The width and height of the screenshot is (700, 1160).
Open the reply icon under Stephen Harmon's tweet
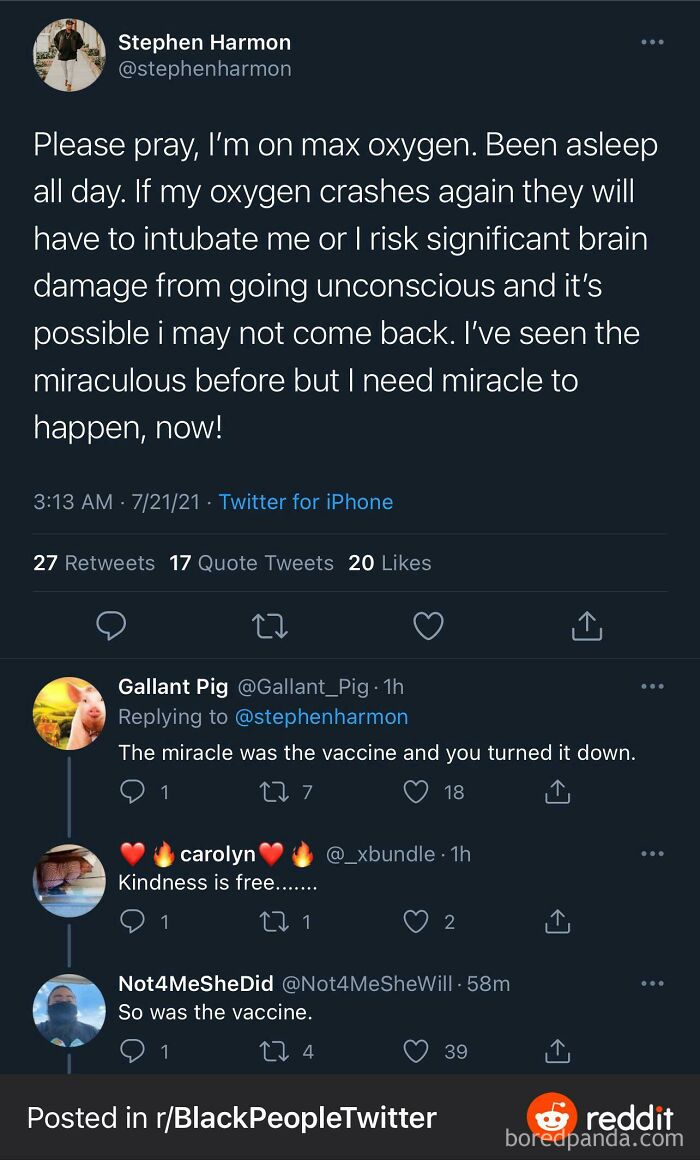coord(111,625)
